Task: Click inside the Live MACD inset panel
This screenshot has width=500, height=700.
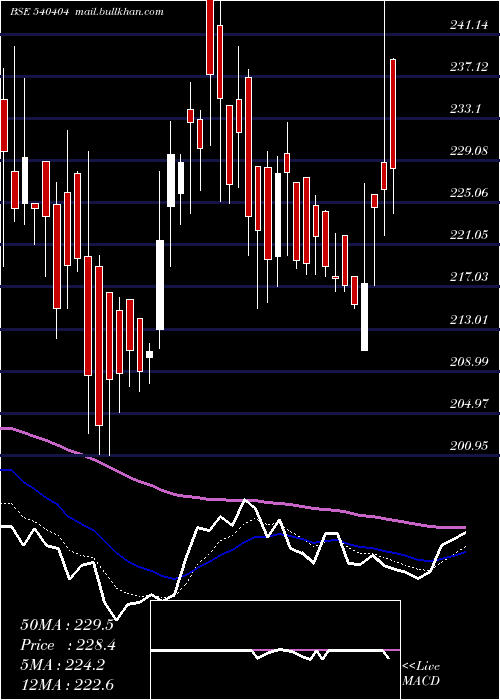Action: coord(275,650)
